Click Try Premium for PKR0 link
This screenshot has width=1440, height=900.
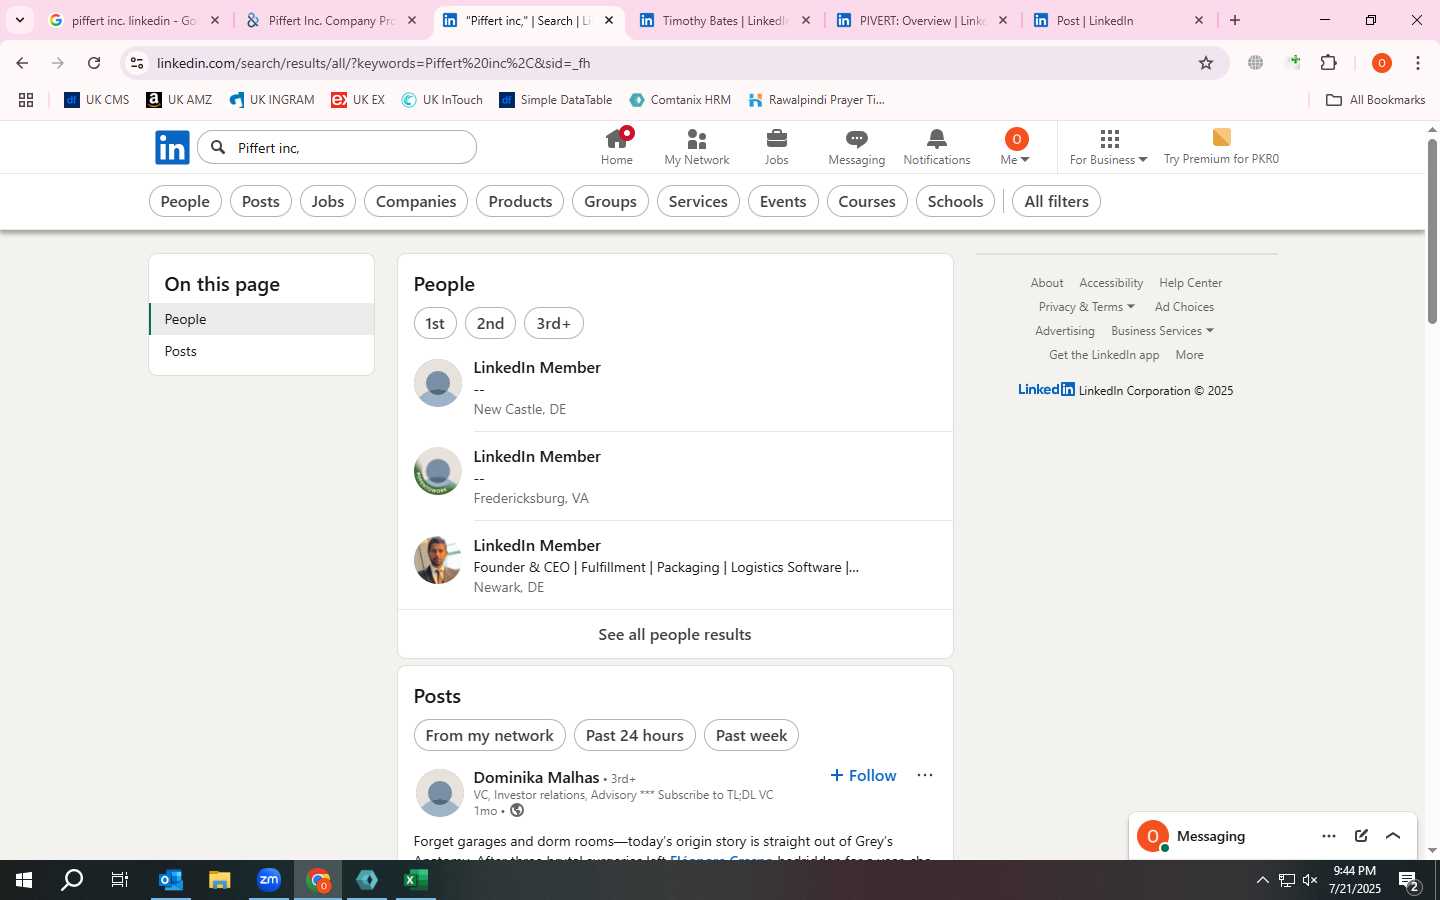tap(1221, 147)
